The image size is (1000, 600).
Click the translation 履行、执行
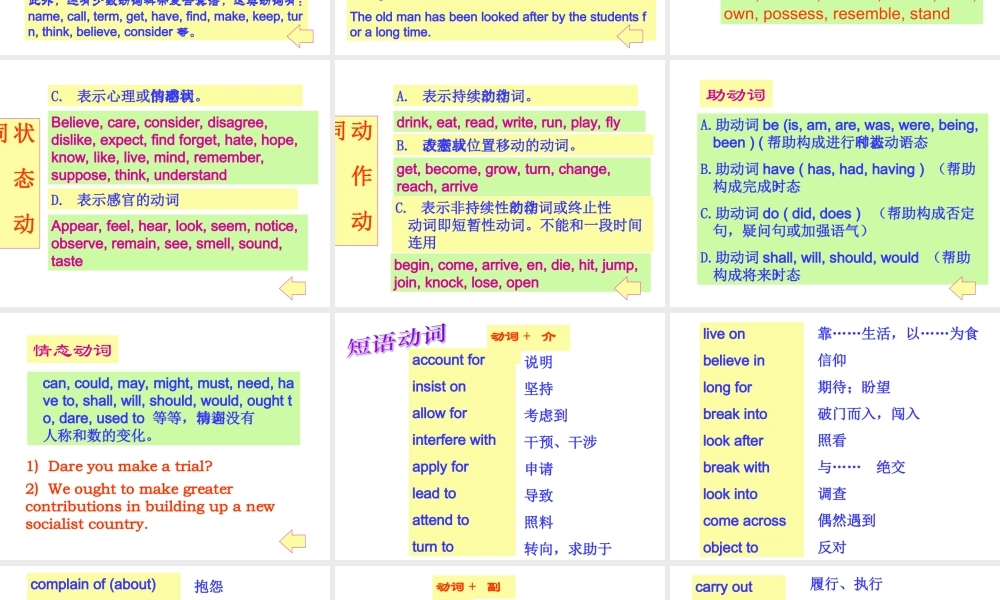[x=846, y=584]
